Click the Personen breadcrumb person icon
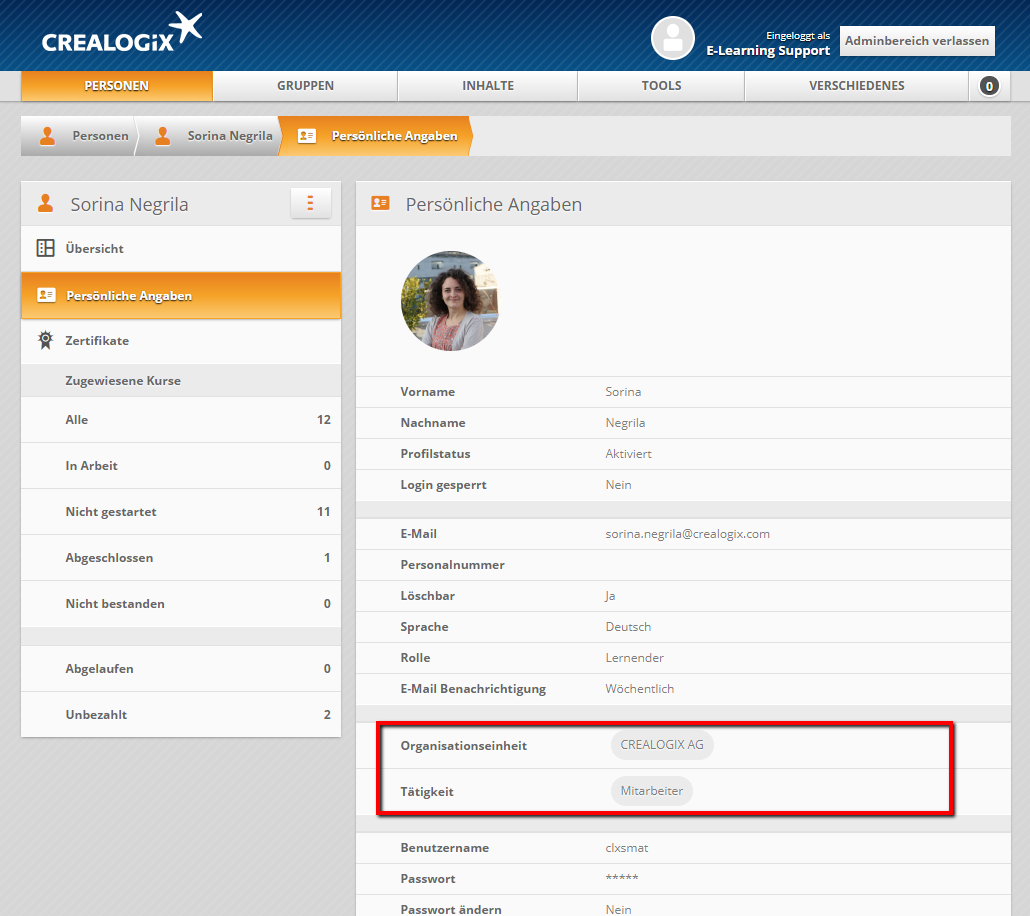The image size is (1030, 916). coord(47,136)
